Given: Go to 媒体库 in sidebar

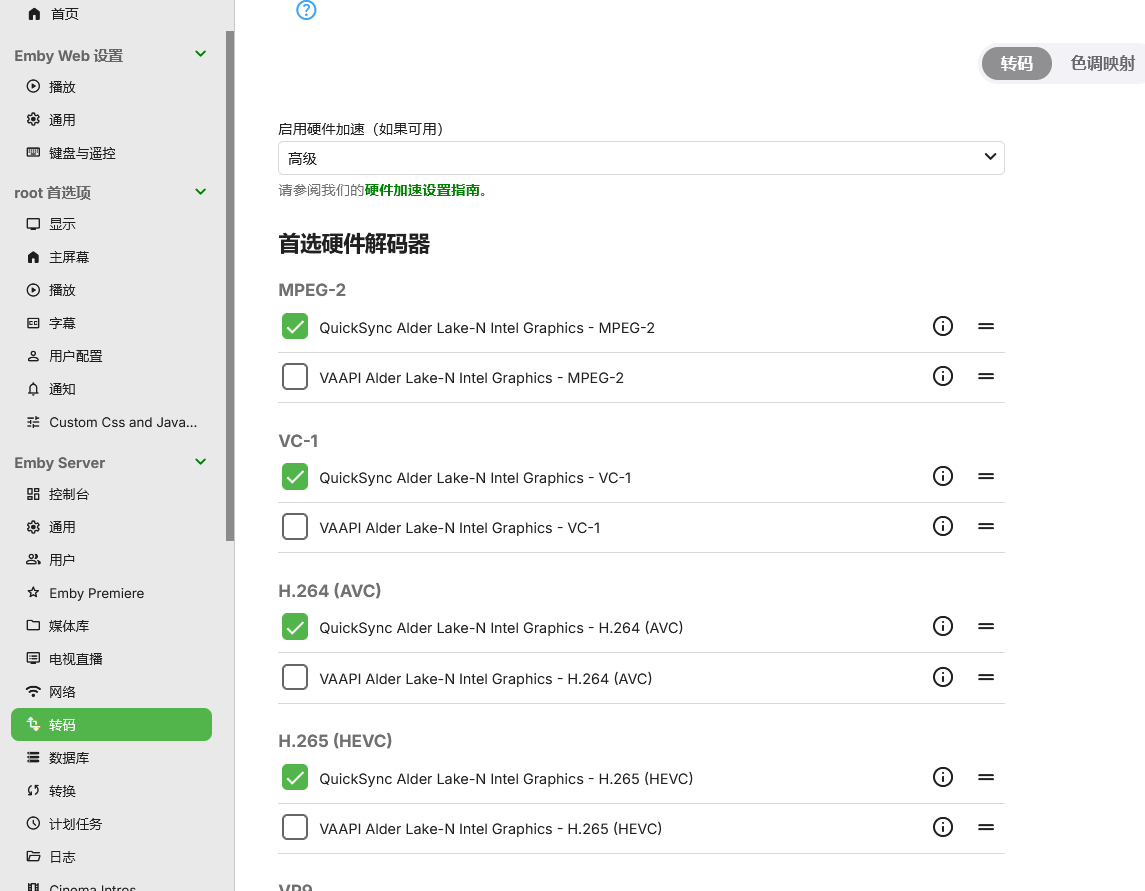Looking at the screenshot, I should pos(69,626).
